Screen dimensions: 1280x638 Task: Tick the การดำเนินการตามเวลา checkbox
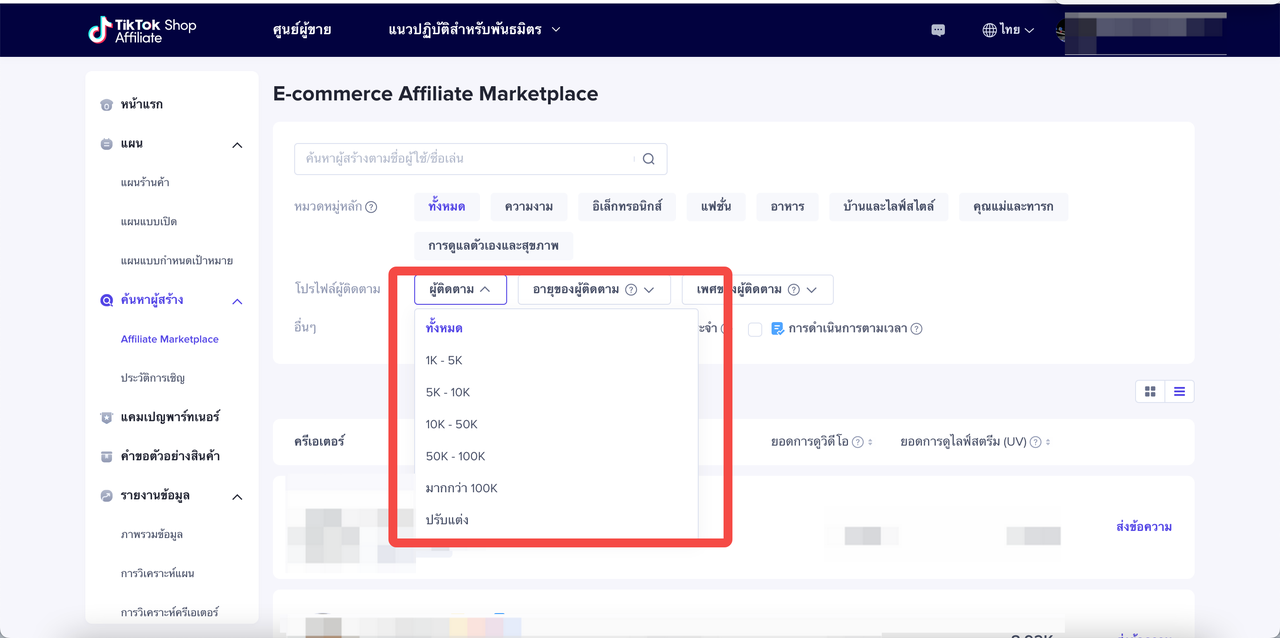coord(755,329)
